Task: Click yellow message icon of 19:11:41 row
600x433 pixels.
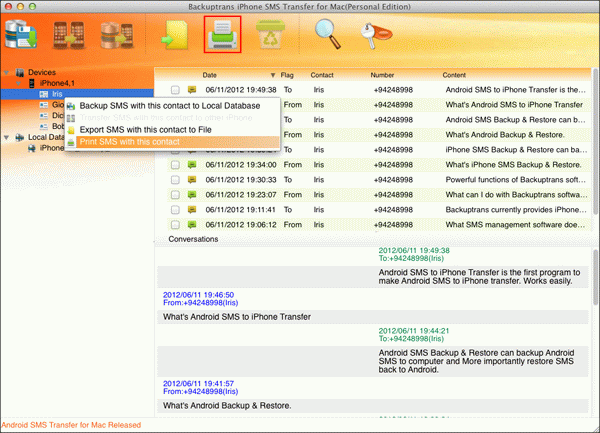Action: click(192, 209)
